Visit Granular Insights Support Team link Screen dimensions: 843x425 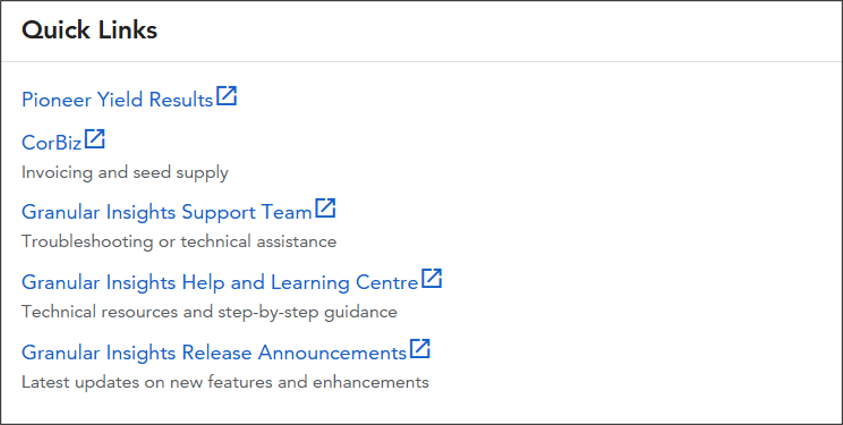167,213
